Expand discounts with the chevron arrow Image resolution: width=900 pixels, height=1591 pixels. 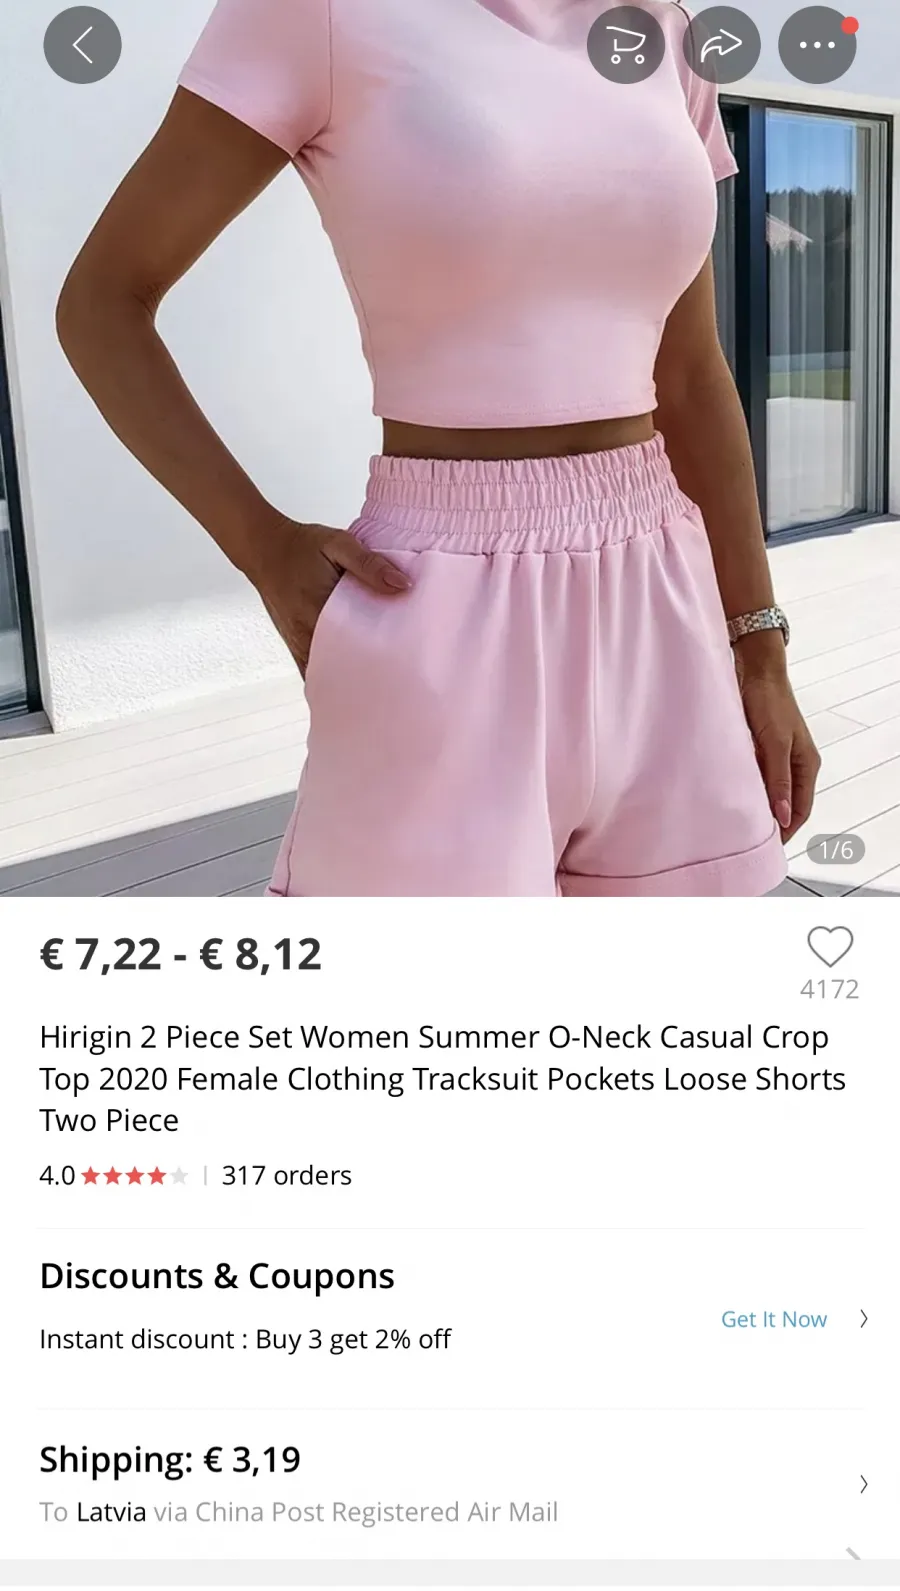click(864, 1319)
